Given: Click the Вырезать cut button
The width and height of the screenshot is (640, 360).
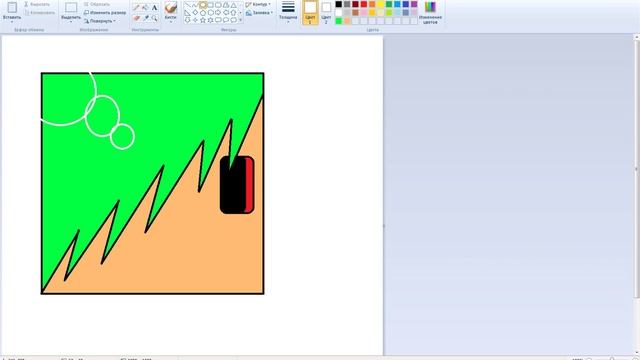Looking at the screenshot, I should [37, 4].
